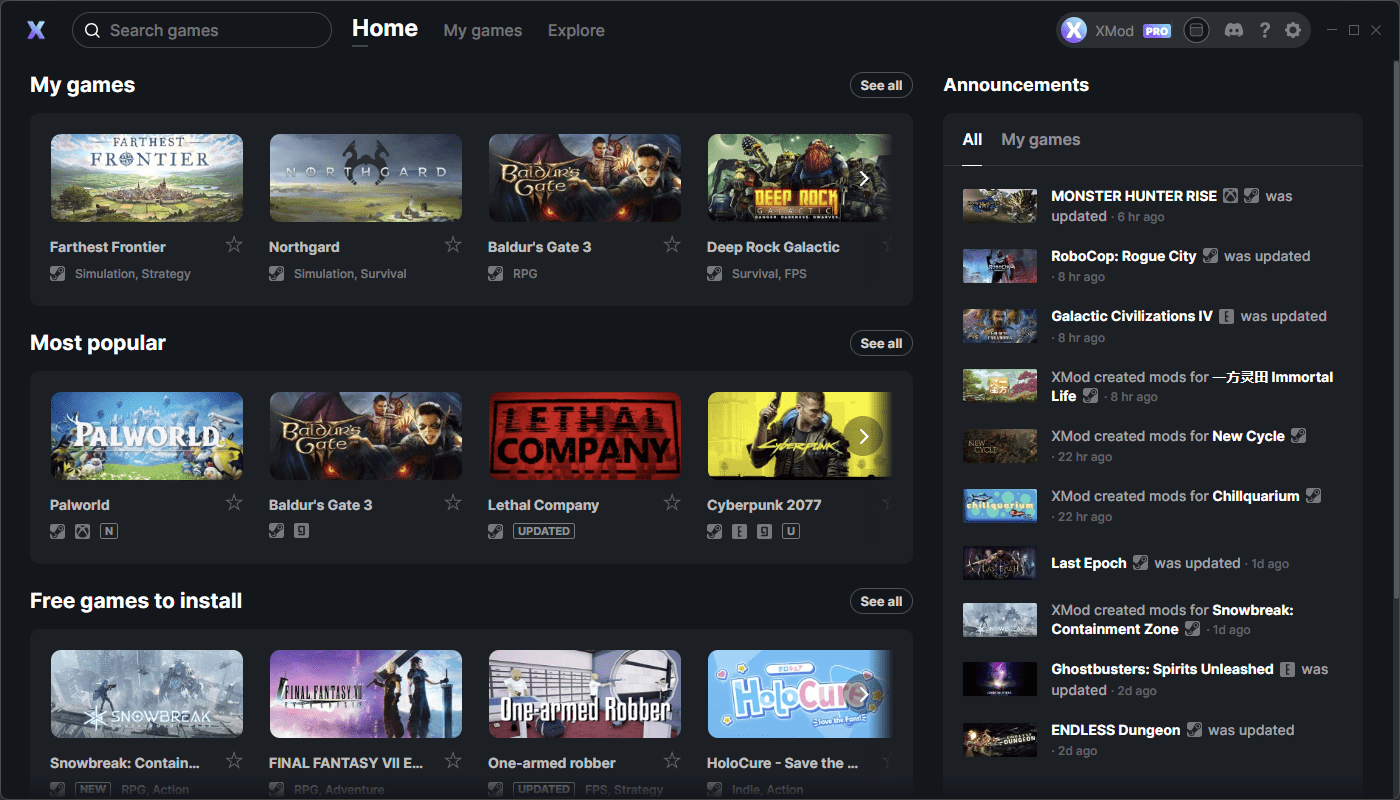Show next games in Most popular carousel
Viewport: 1400px width, 800px height.
(x=863, y=436)
